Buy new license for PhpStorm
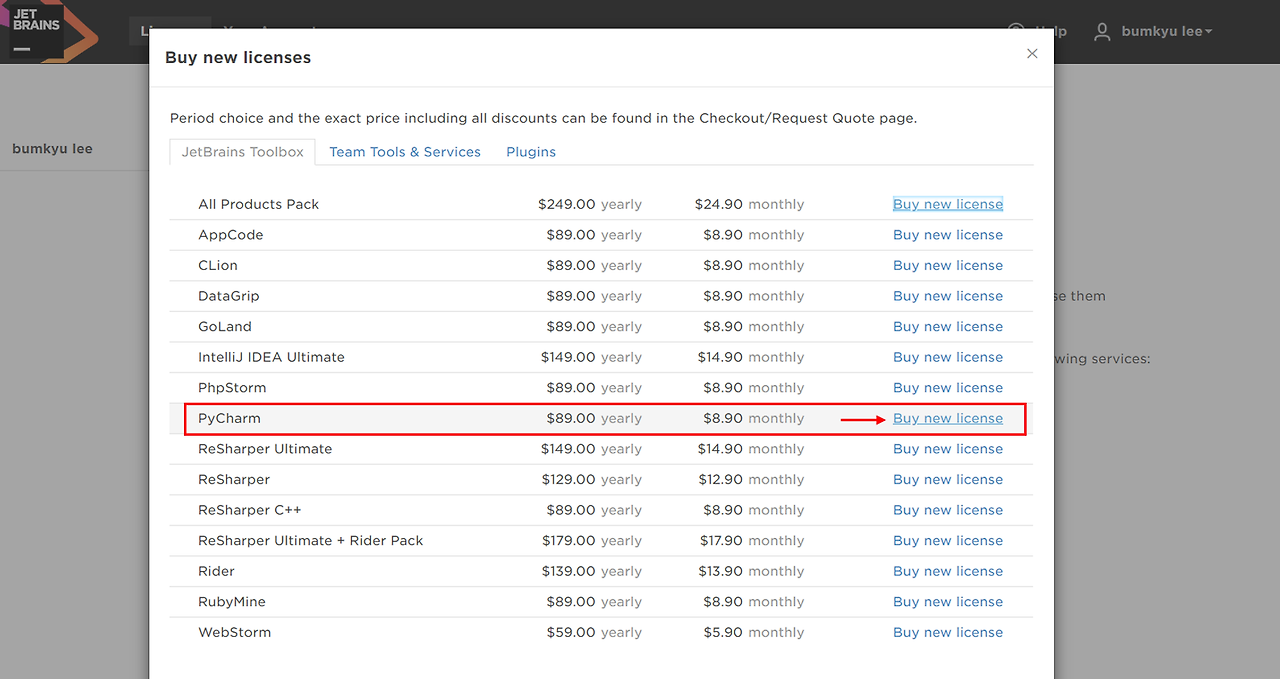 pyautogui.click(x=948, y=388)
